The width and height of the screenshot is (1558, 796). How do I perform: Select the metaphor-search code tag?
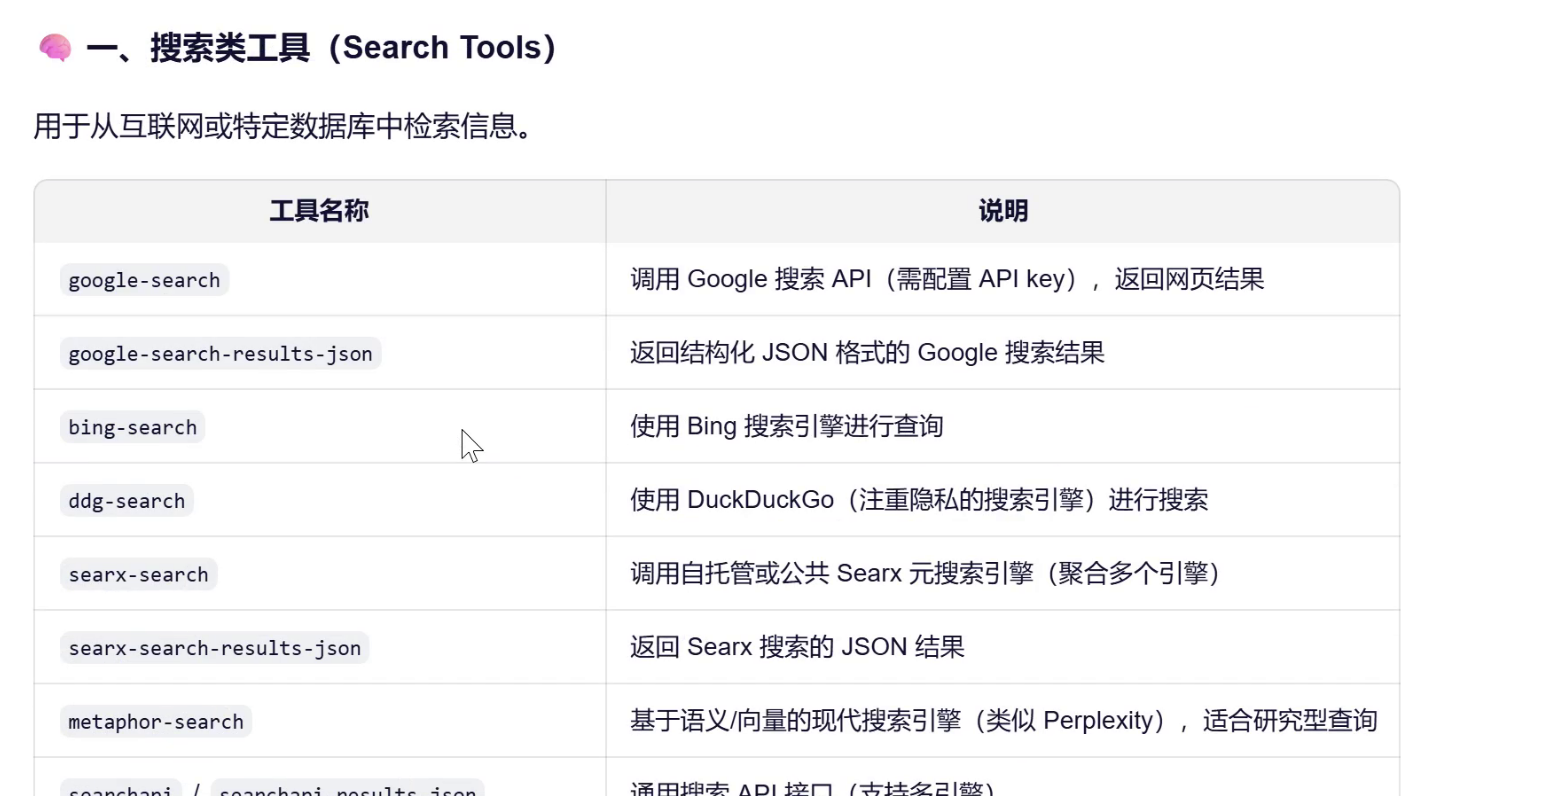click(x=155, y=721)
